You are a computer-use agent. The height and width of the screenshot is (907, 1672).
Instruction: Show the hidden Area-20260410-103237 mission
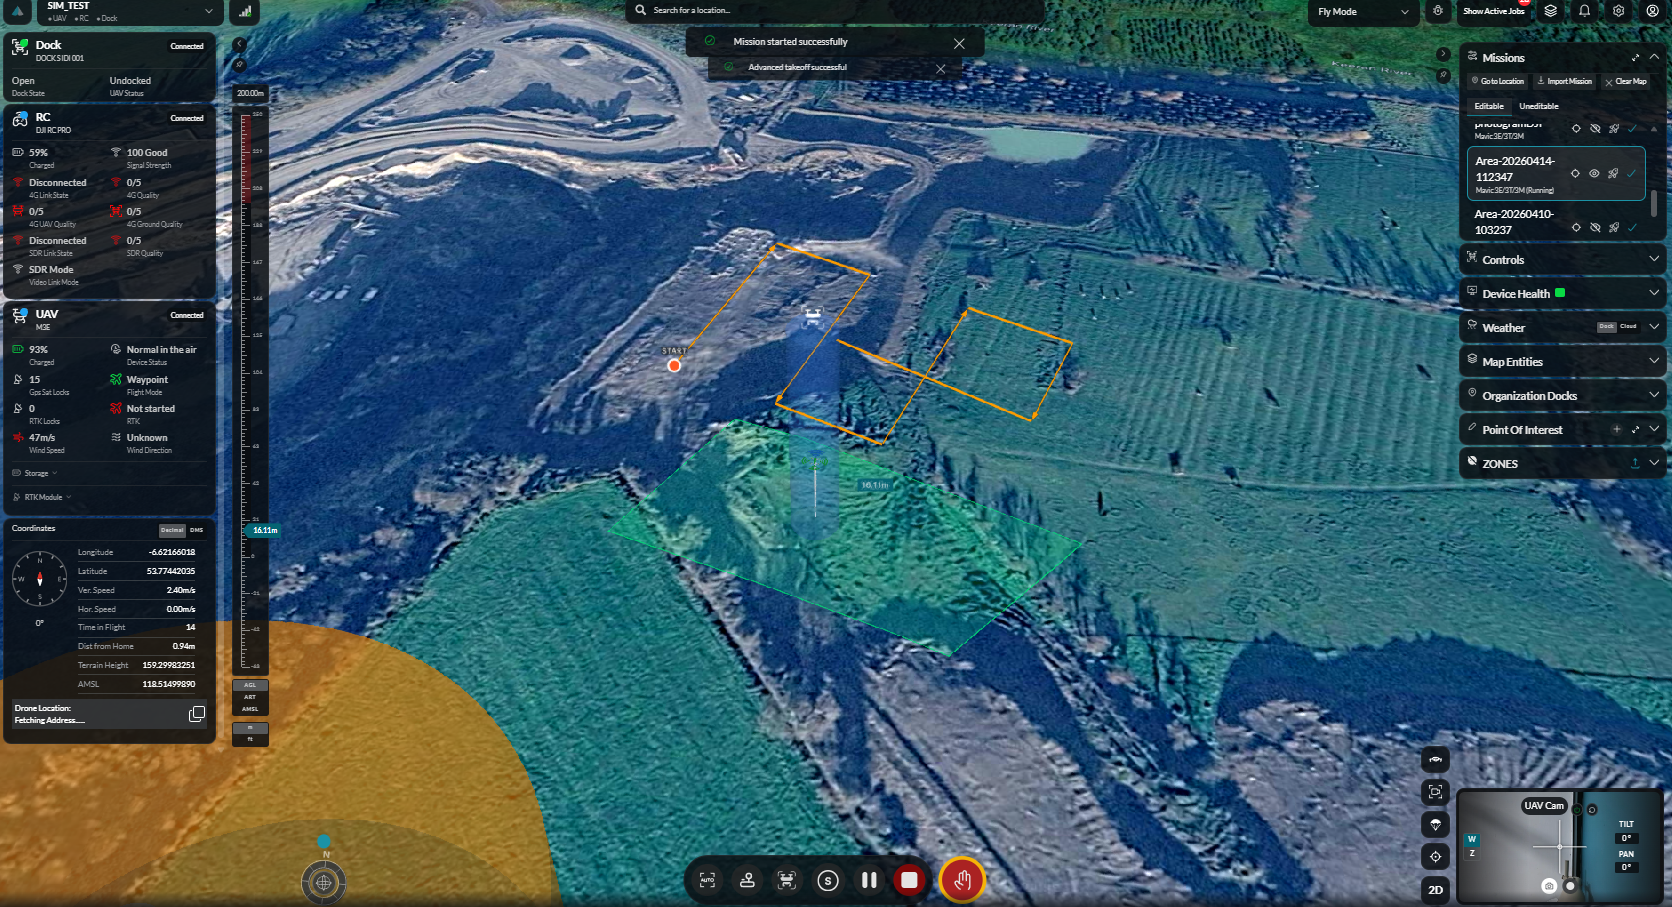click(x=1595, y=227)
